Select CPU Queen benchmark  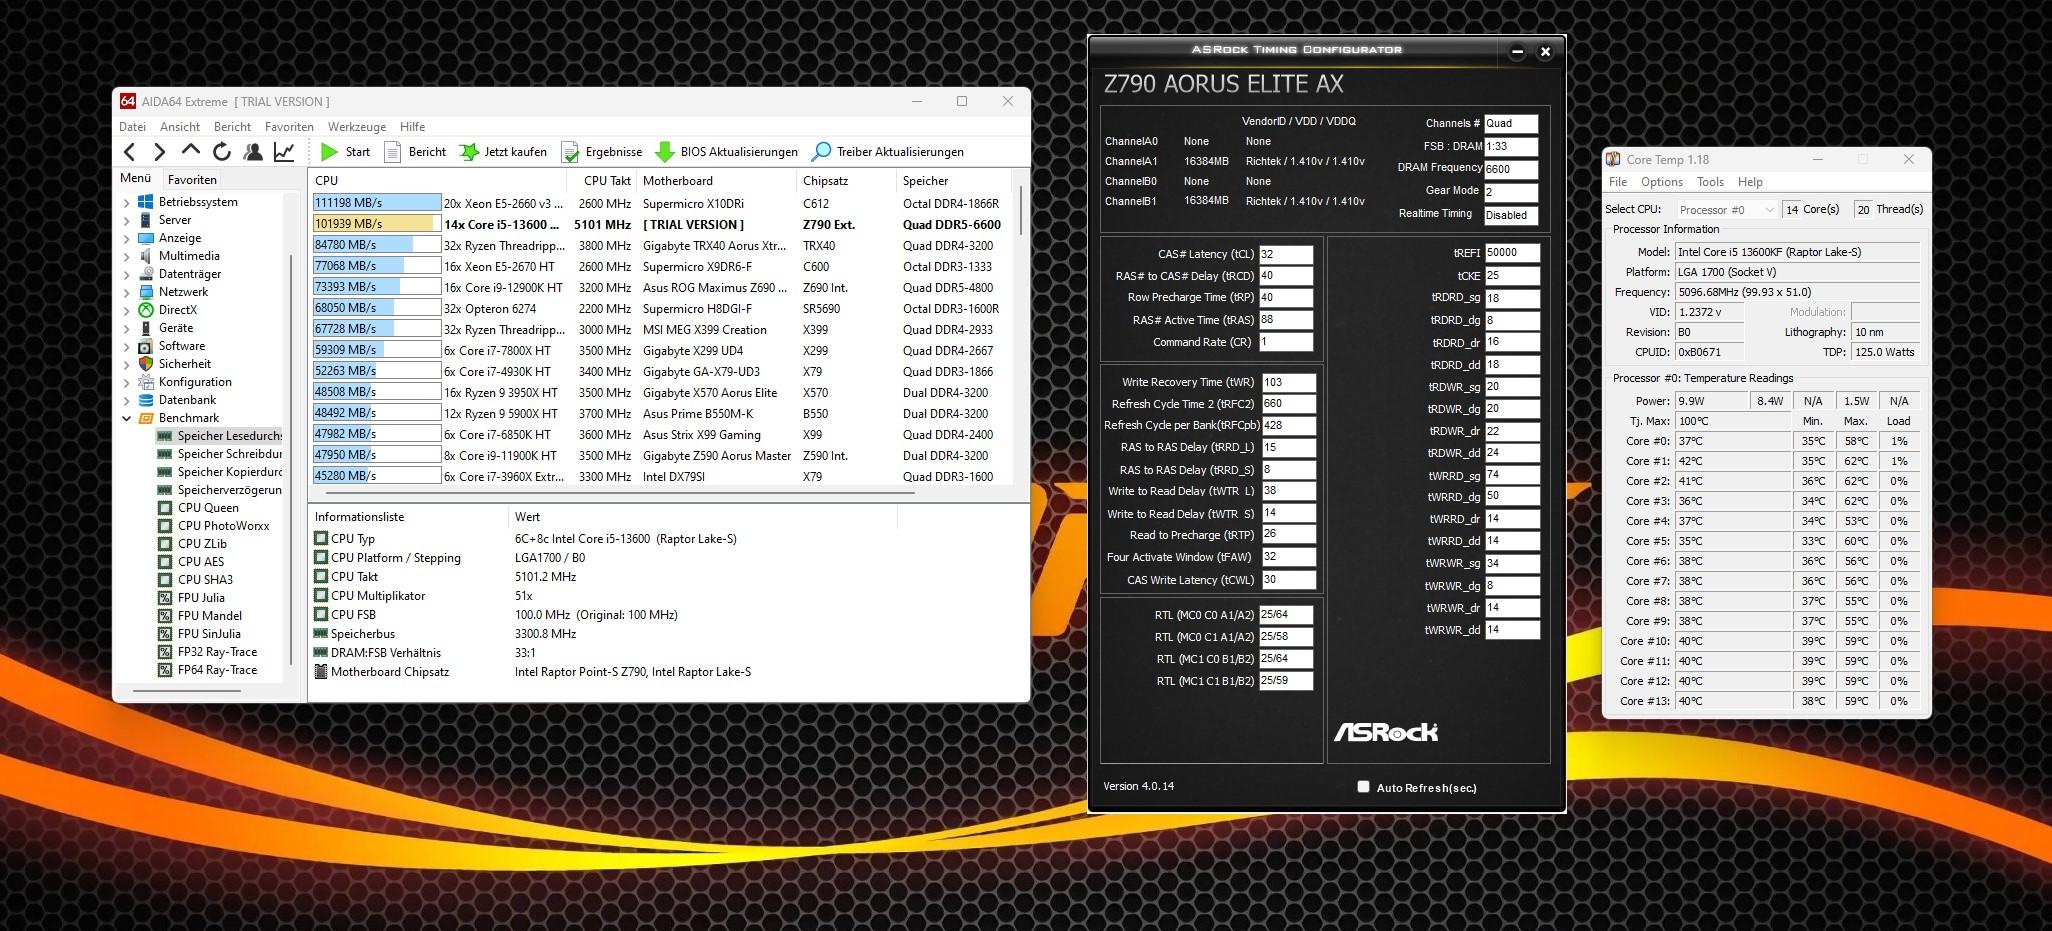point(198,508)
